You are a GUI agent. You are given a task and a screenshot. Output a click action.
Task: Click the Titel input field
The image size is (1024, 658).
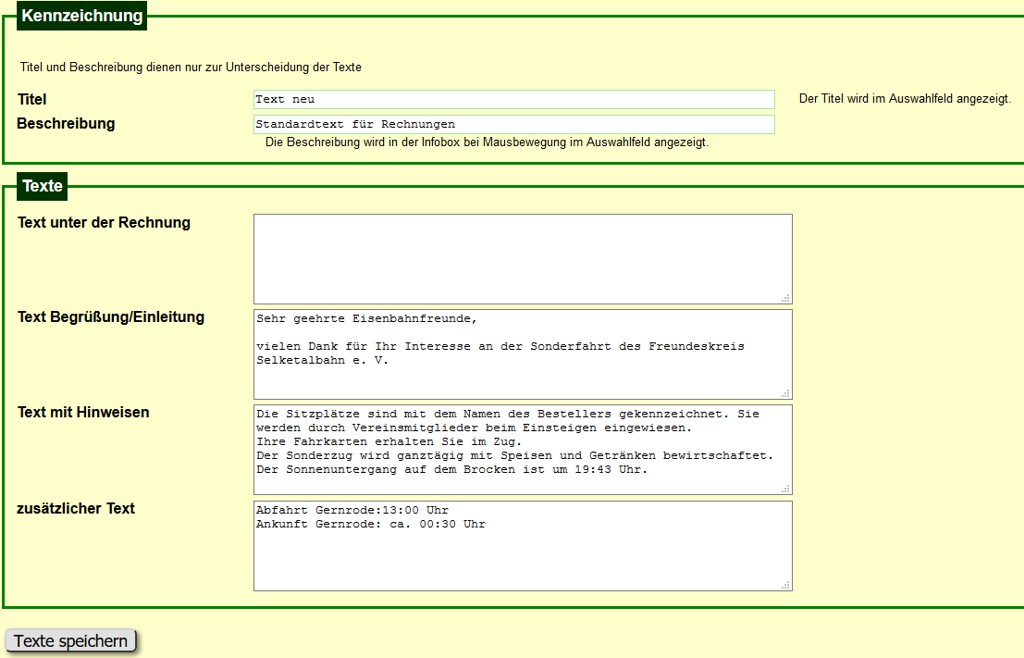coord(513,99)
